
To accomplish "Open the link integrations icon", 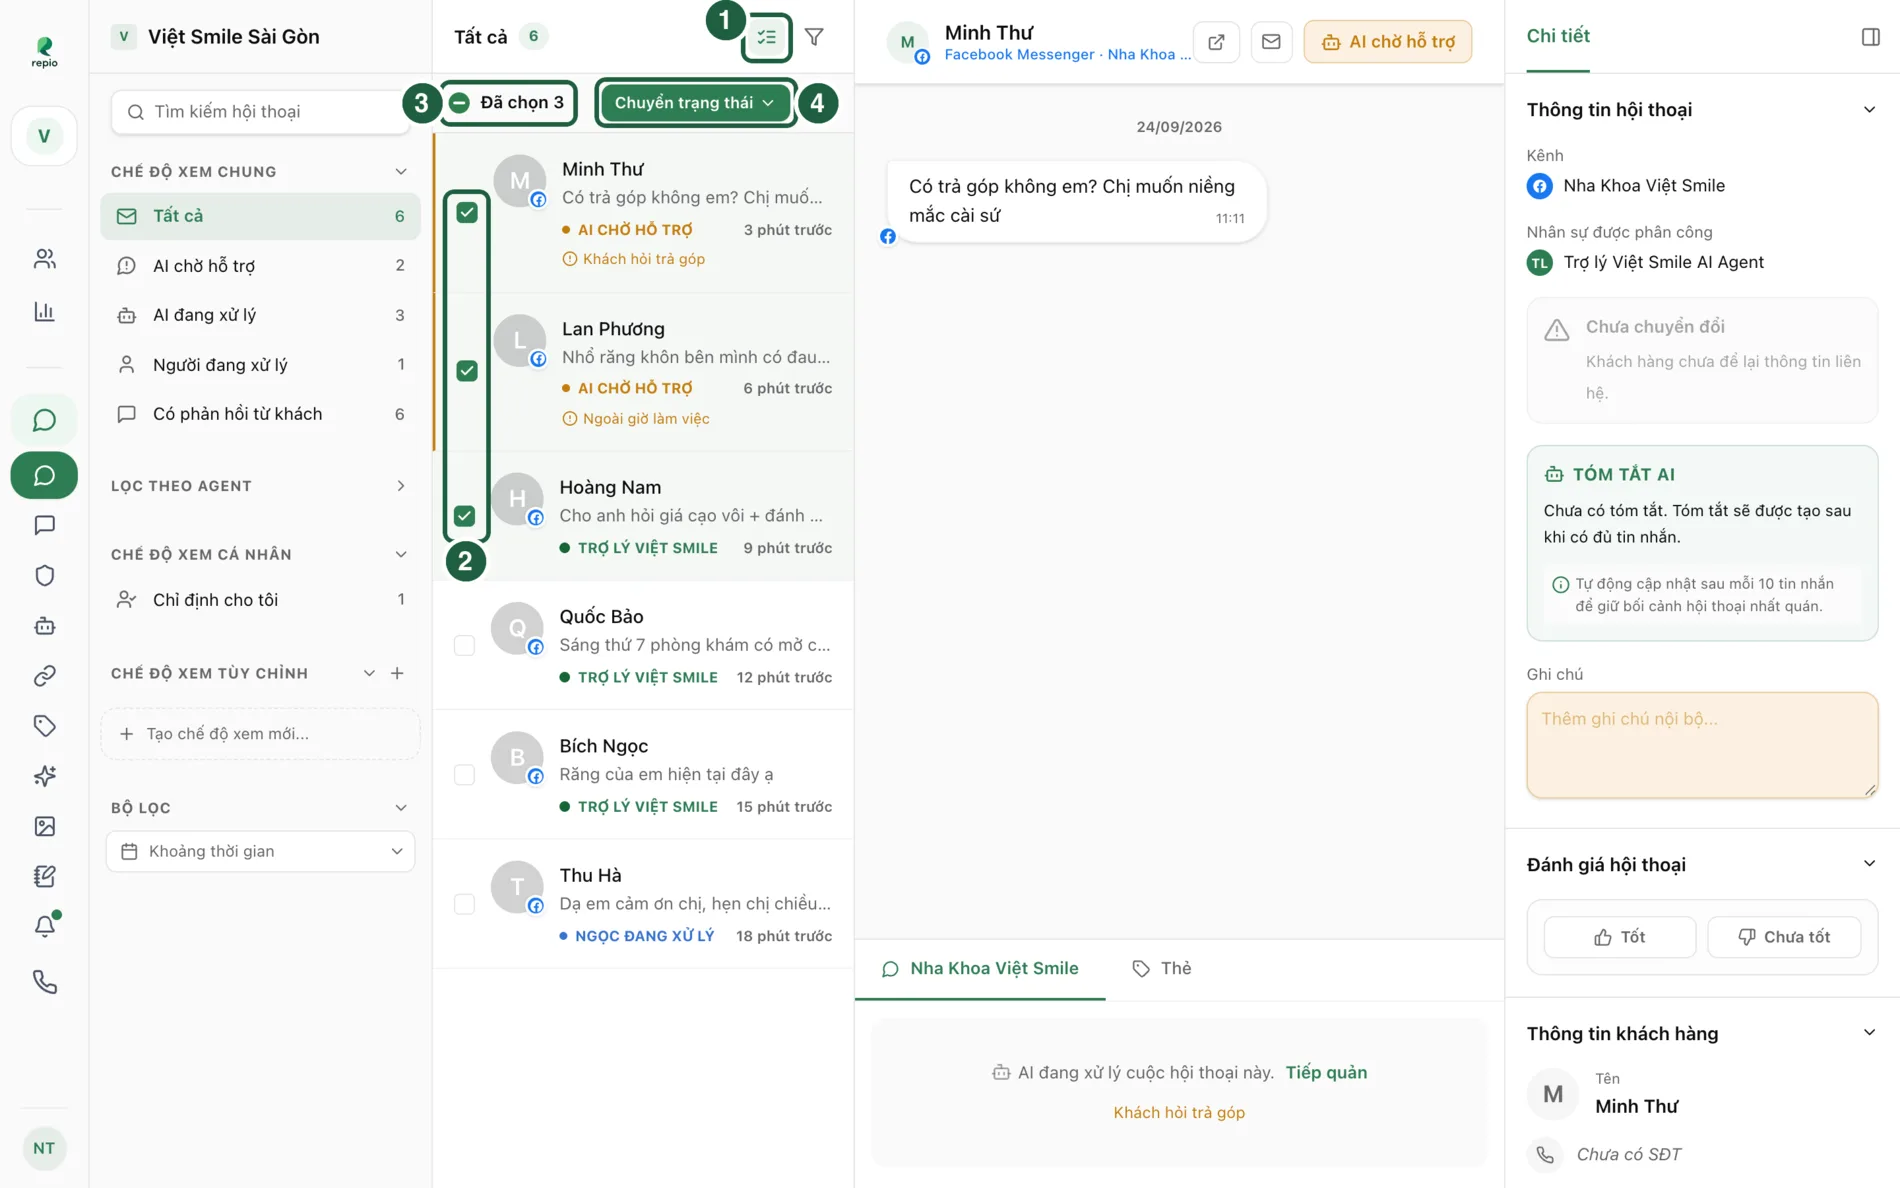I will pyautogui.click(x=44, y=676).
